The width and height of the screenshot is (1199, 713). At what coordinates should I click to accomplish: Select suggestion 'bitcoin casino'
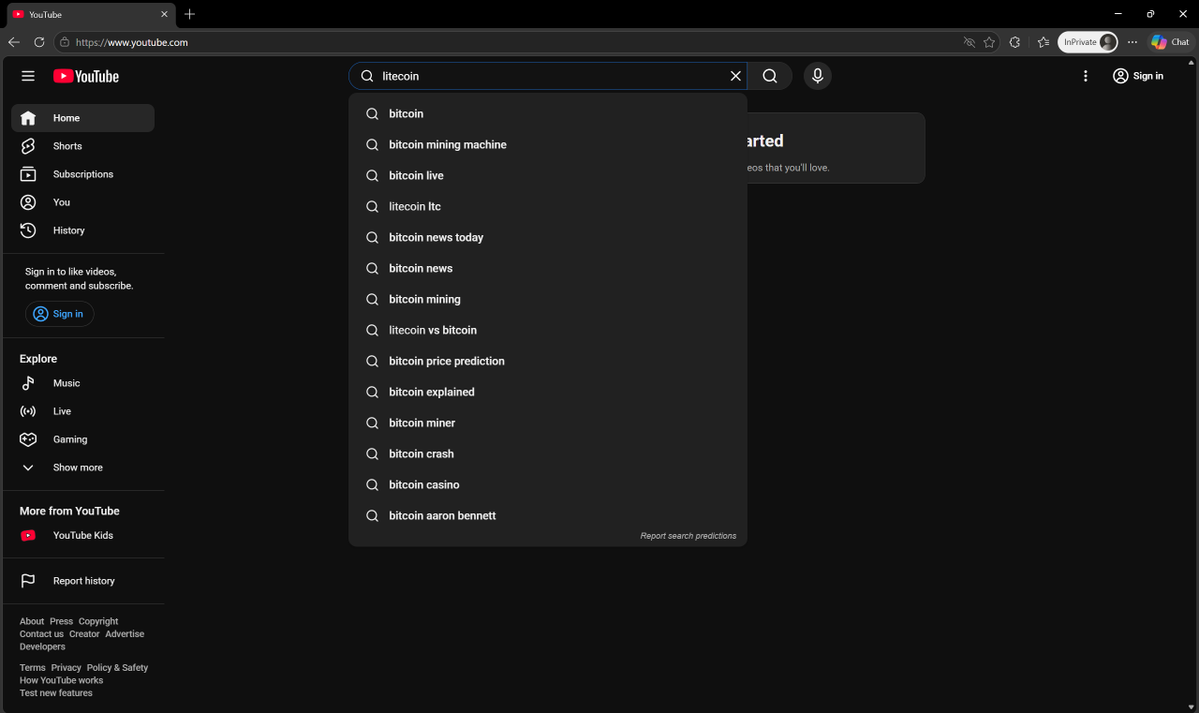(548, 485)
